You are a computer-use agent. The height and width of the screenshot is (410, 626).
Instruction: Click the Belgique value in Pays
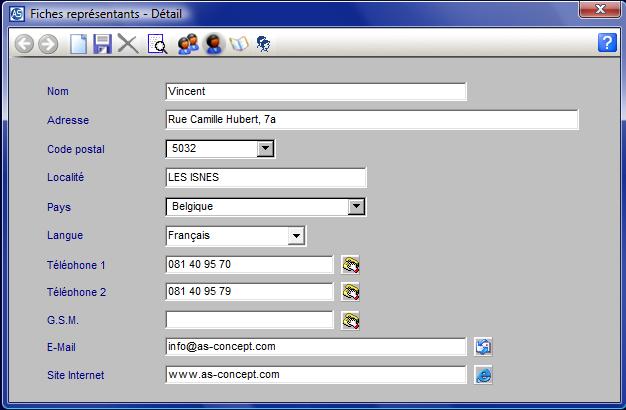click(192, 206)
